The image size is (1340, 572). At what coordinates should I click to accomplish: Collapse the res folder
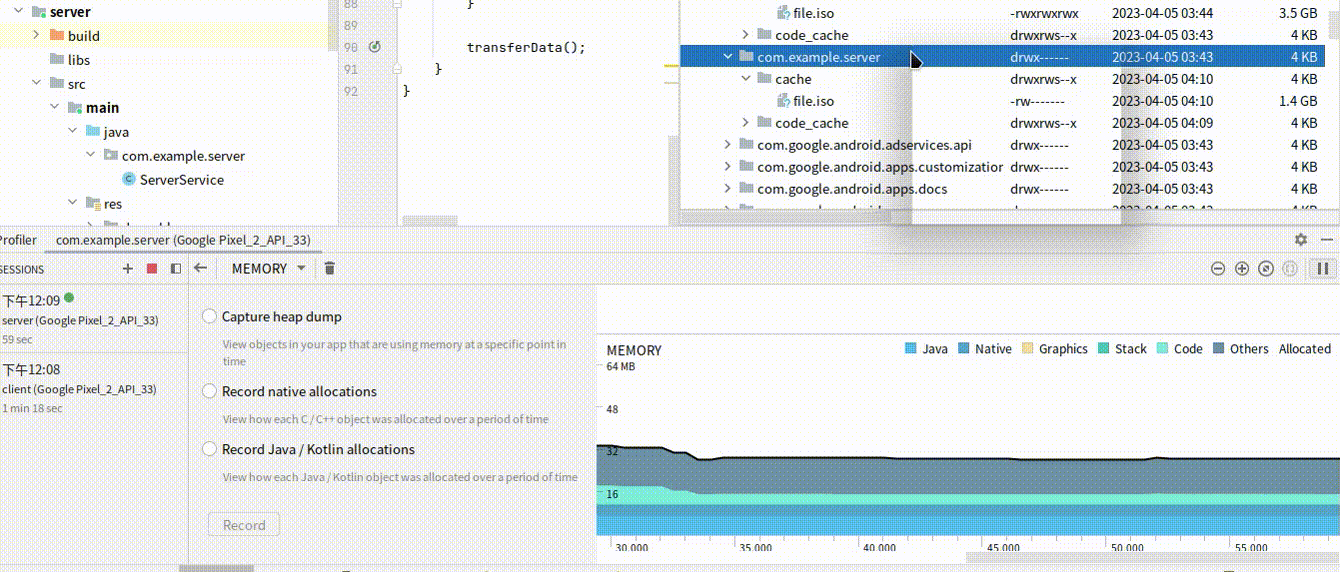click(71, 204)
